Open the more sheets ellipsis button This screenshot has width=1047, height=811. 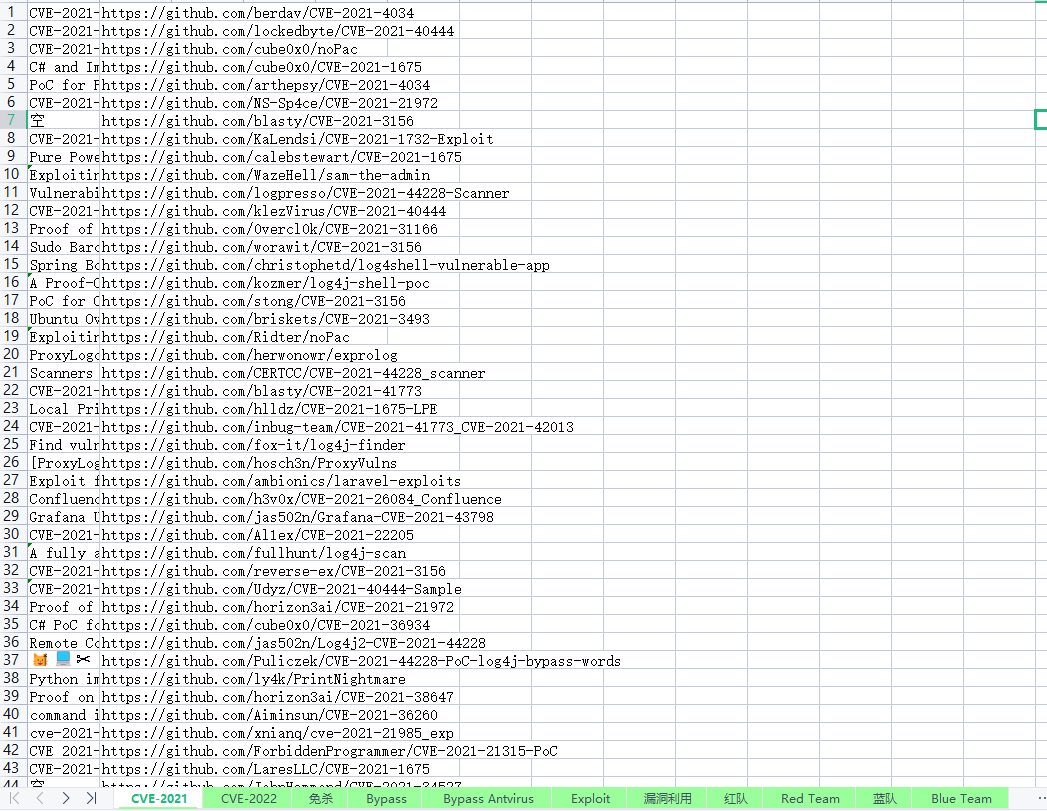1042,798
